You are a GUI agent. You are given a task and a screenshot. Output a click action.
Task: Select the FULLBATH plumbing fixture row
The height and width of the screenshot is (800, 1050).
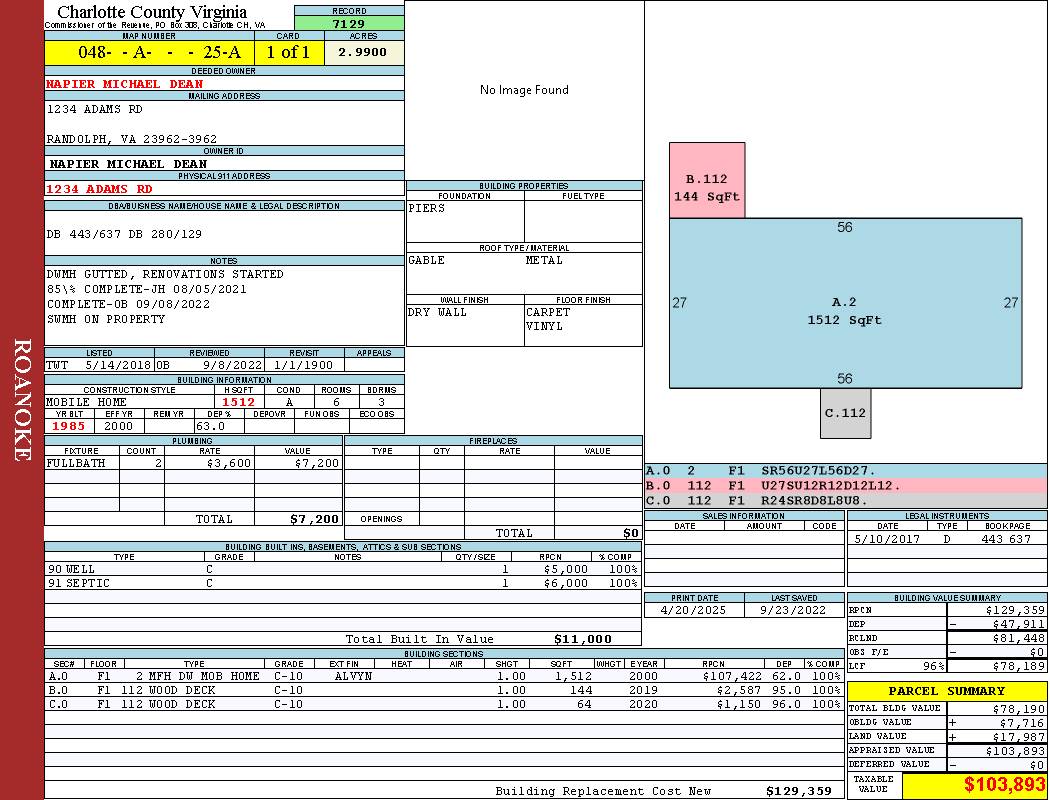click(x=192, y=463)
